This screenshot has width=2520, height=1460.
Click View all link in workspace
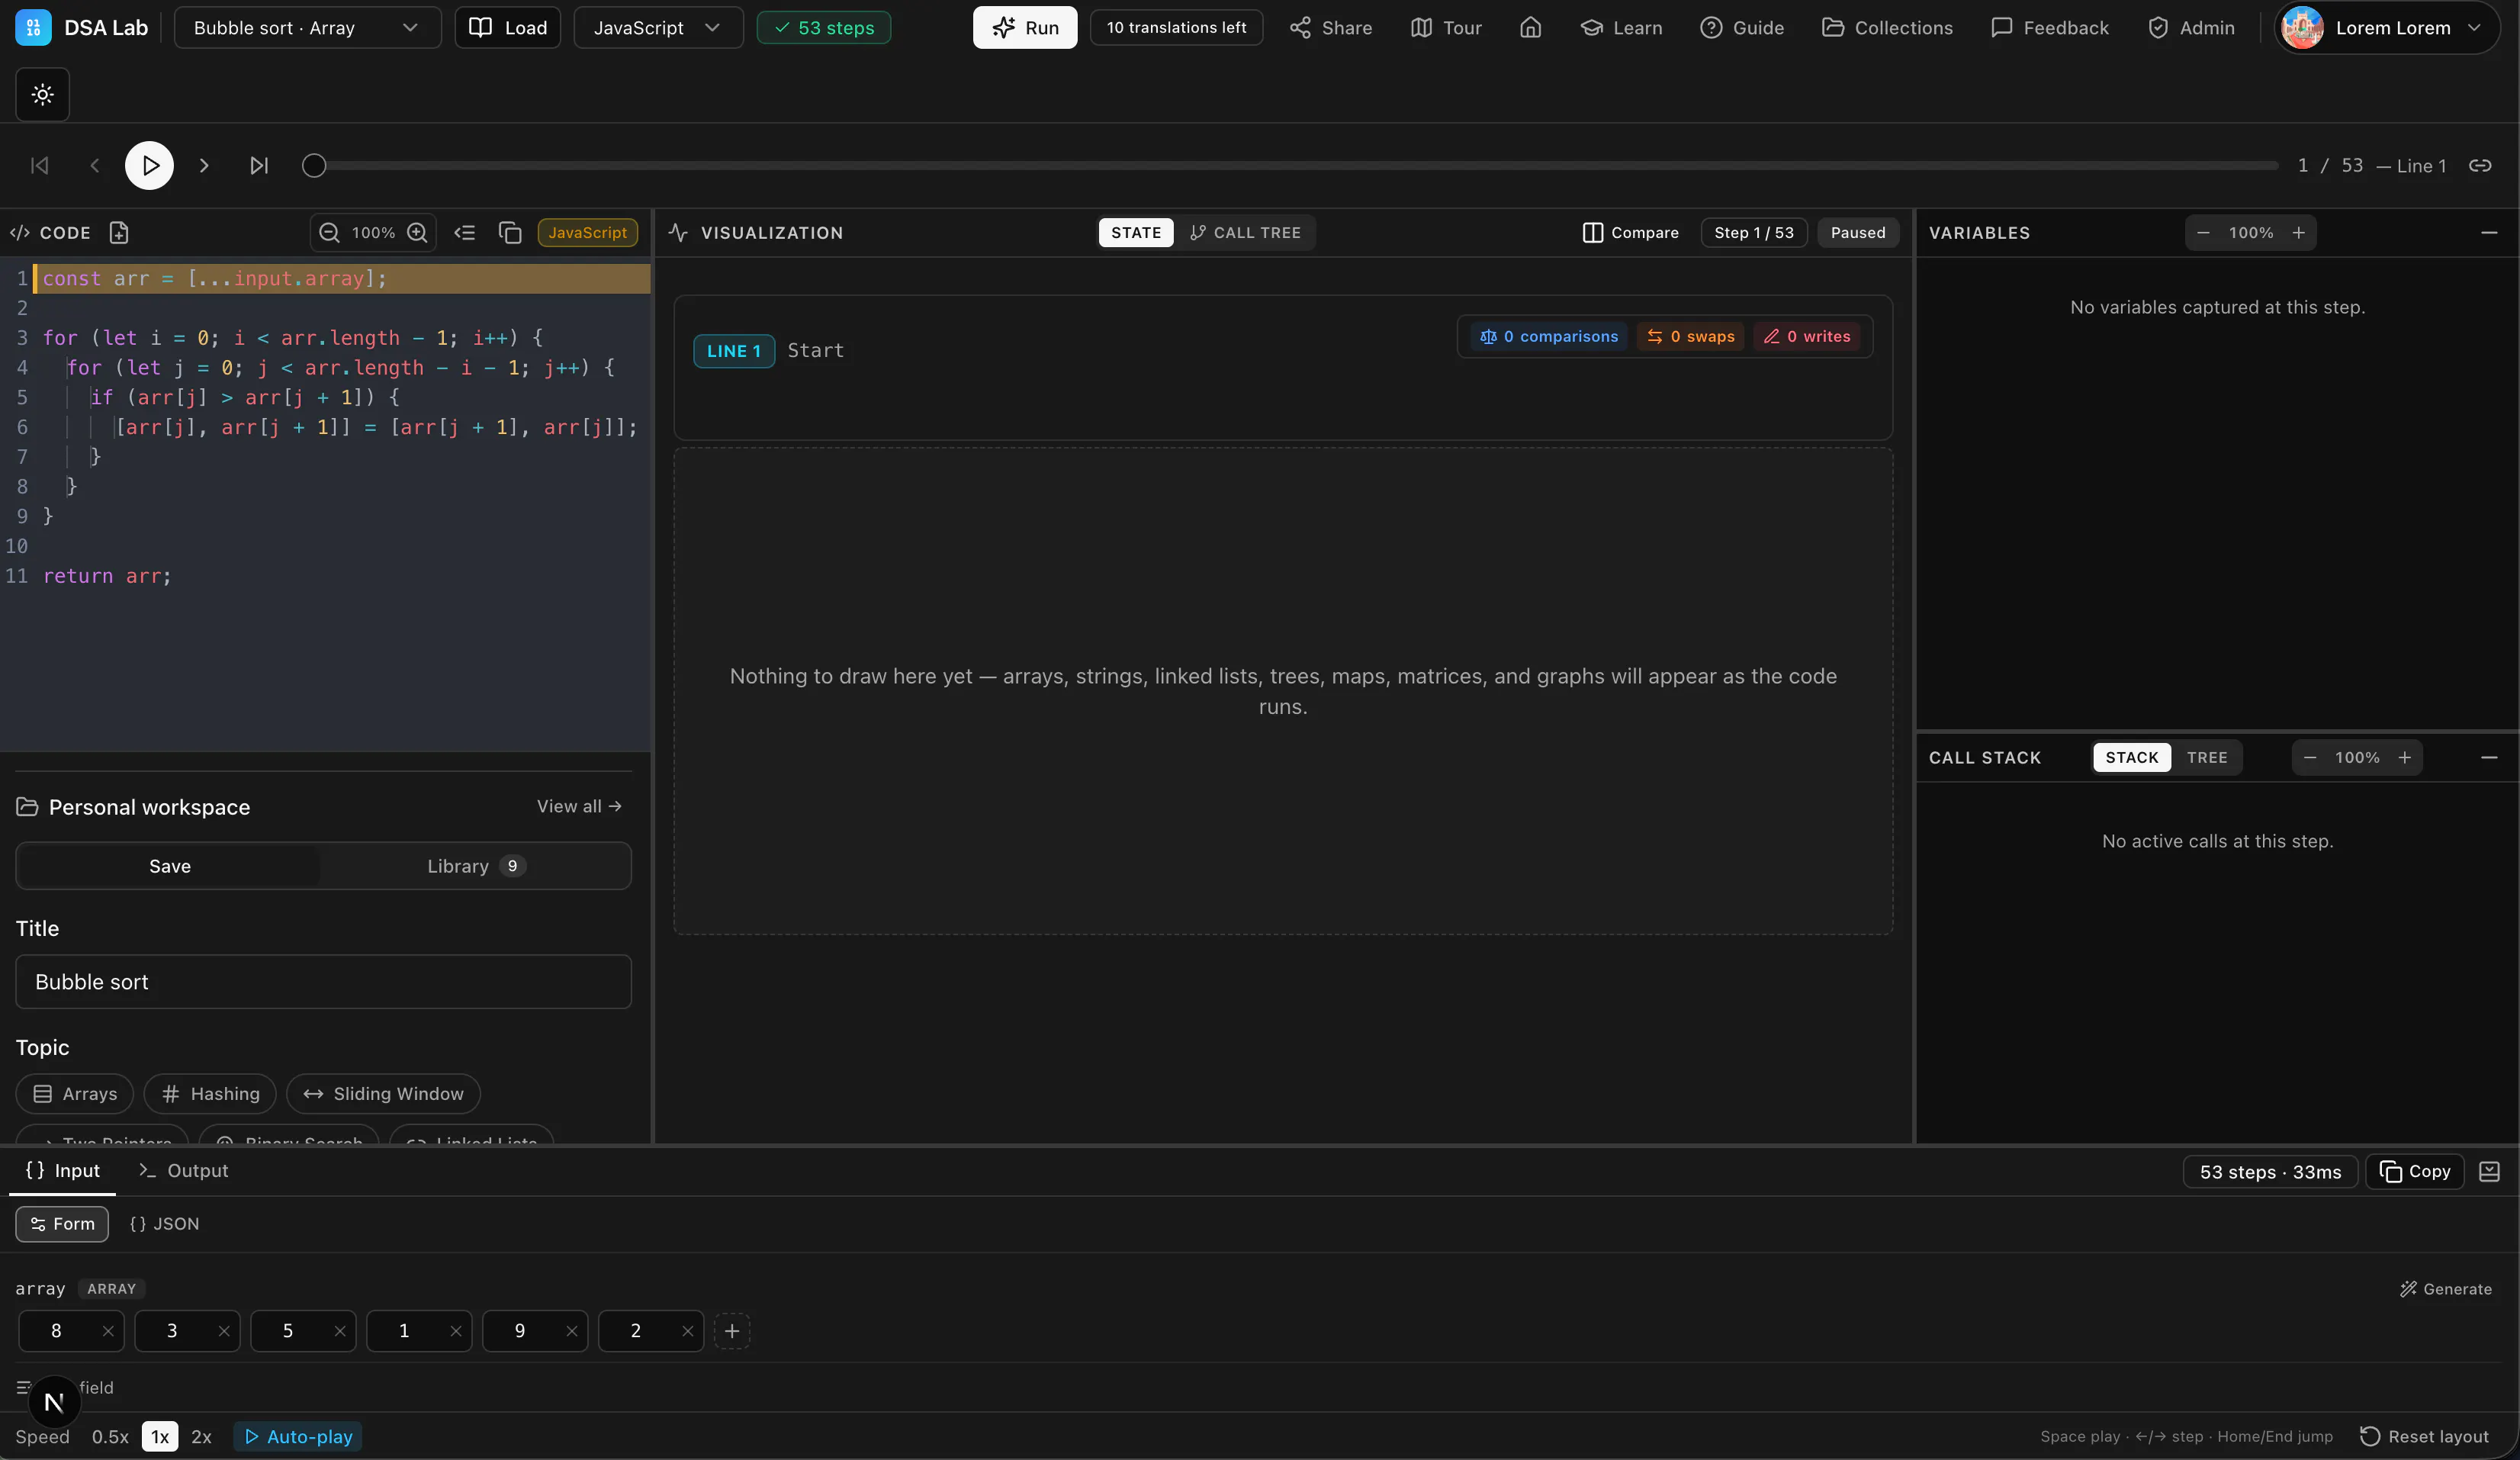[579, 806]
